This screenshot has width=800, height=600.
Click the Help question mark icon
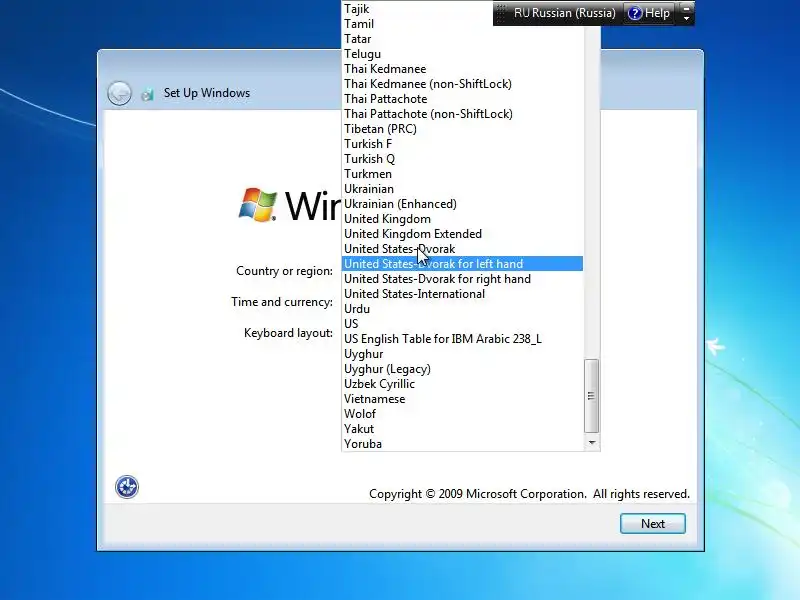pyautogui.click(x=635, y=13)
